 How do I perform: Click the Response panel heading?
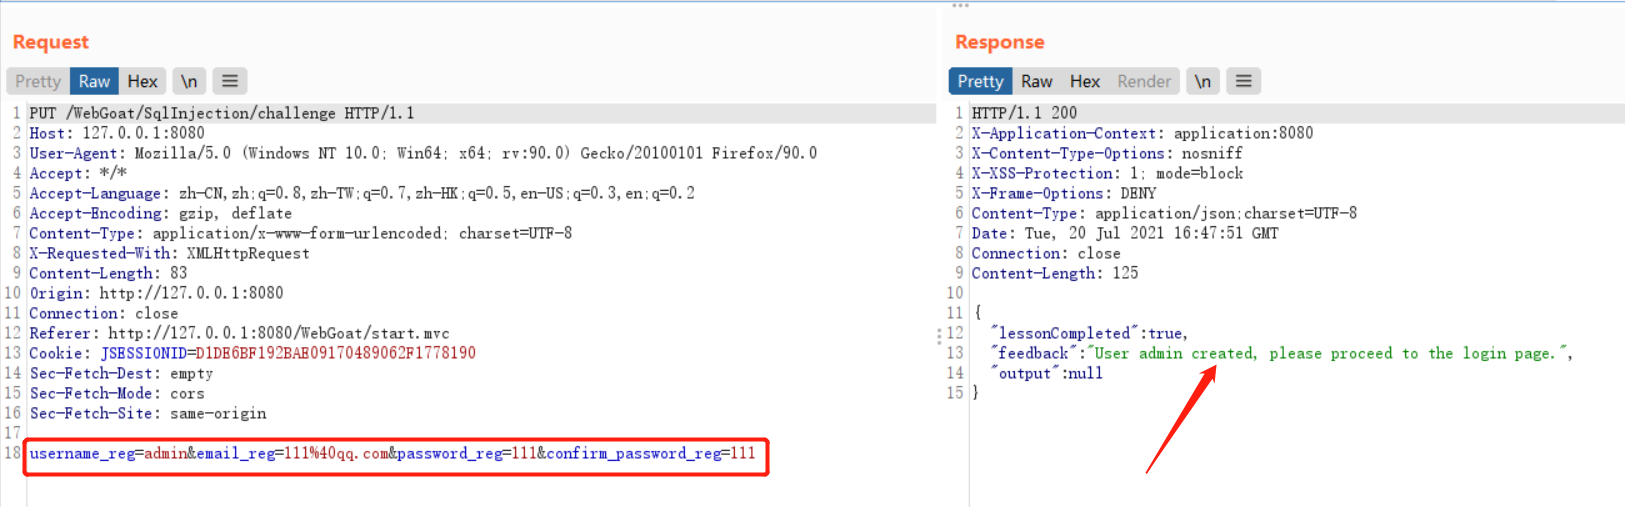1000,42
